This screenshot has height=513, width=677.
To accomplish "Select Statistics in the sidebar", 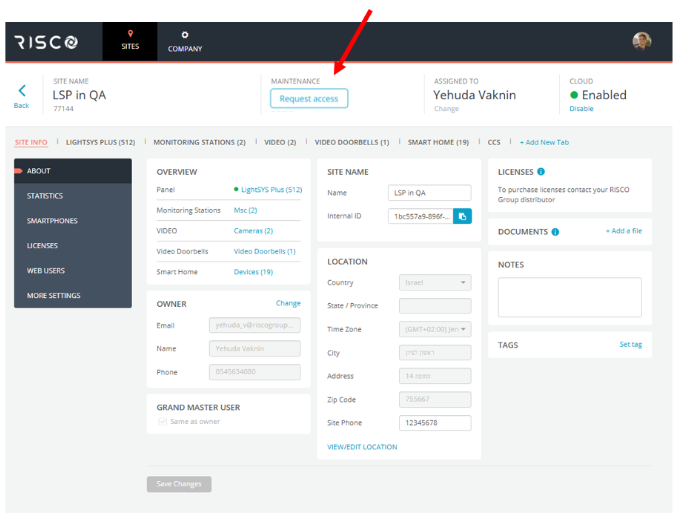I will point(45,196).
